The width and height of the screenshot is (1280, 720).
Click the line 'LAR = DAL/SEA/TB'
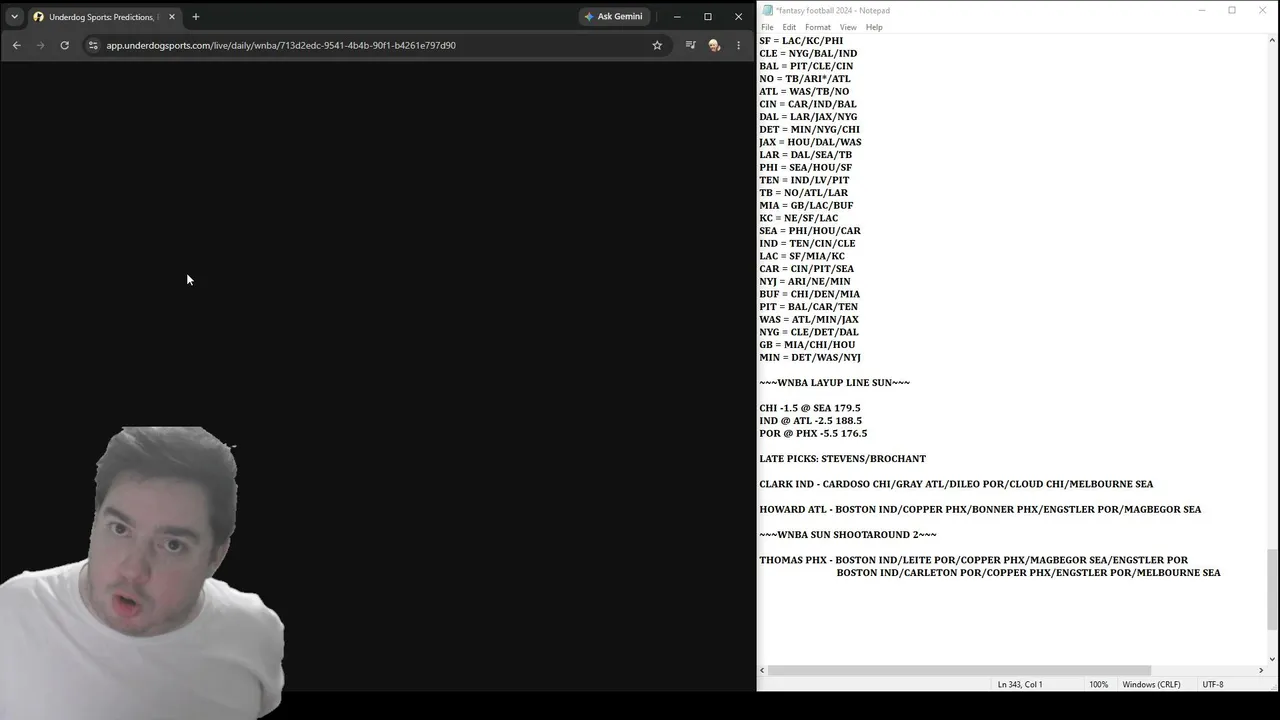point(806,155)
